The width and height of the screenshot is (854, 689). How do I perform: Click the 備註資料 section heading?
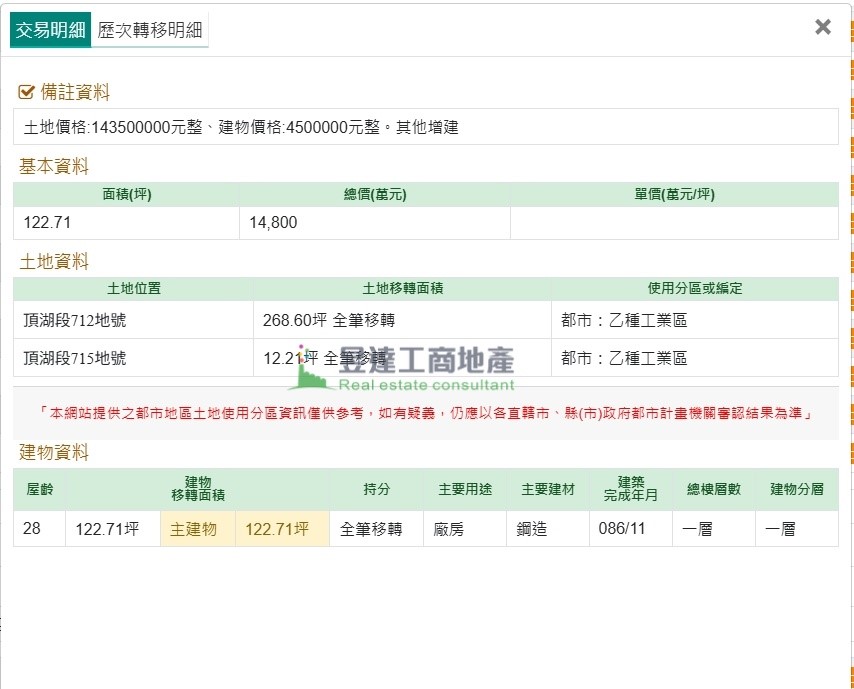[x=75, y=93]
